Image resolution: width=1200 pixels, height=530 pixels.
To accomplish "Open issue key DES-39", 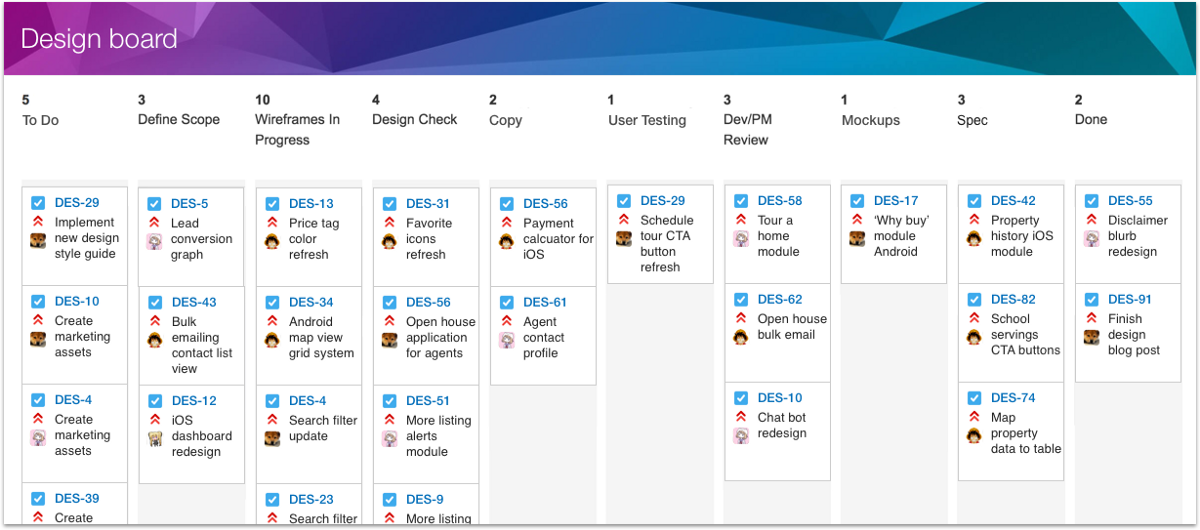I will [77, 498].
